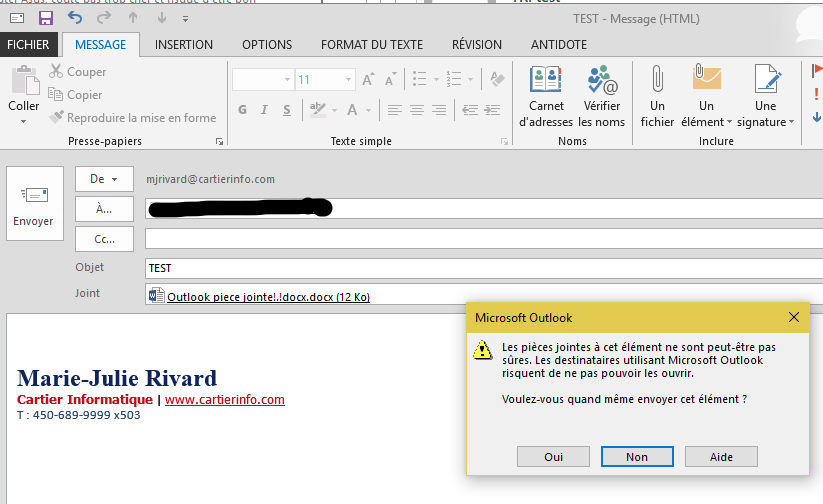Expand the Coller paste options arrow
The width and height of the screenshot is (823, 504).
point(23,121)
